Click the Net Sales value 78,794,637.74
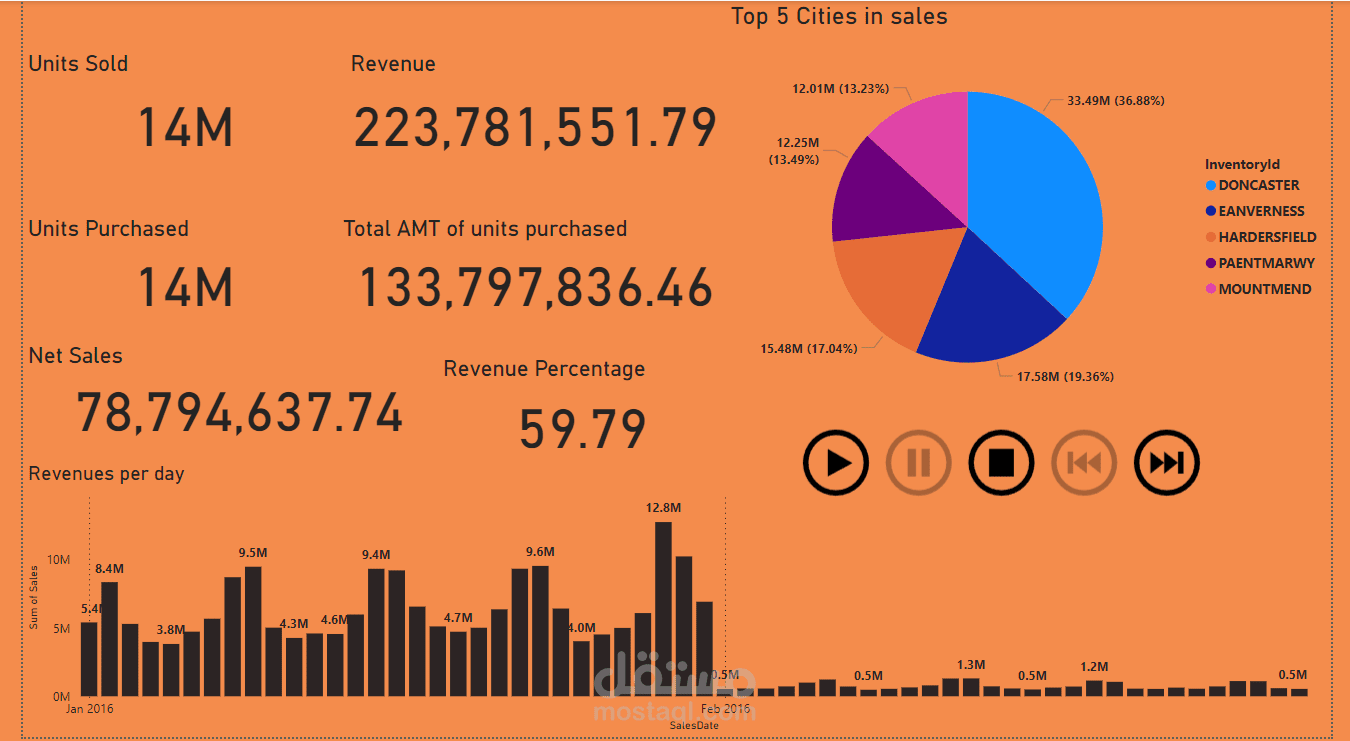The image size is (1350, 741). [x=240, y=412]
